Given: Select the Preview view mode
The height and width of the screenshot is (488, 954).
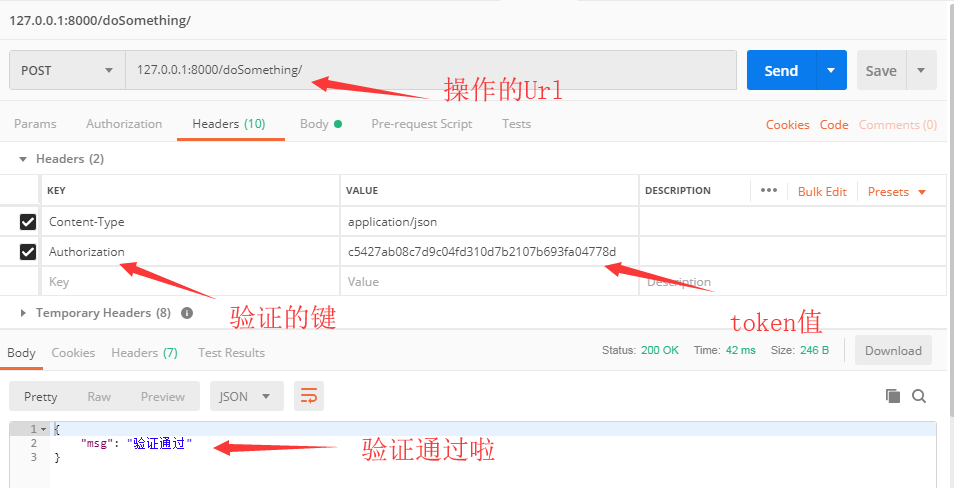Looking at the screenshot, I should [x=162, y=397].
